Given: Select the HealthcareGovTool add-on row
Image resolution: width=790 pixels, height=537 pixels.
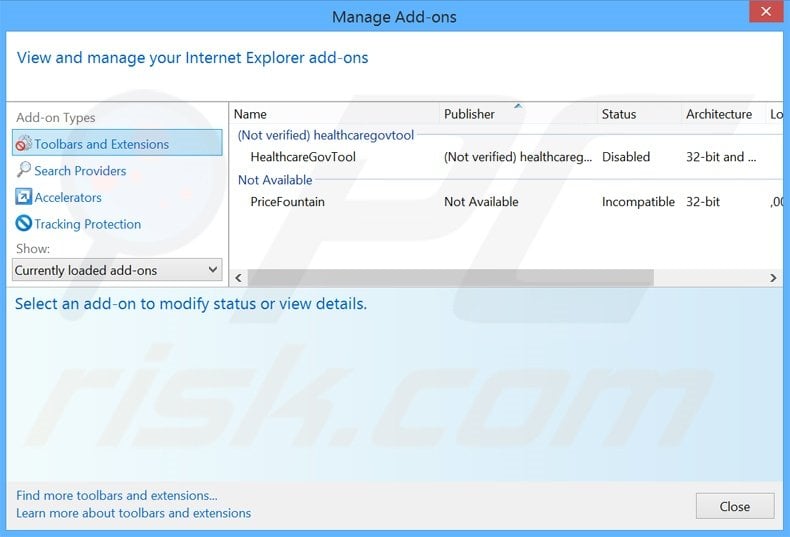Looking at the screenshot, I should [x=506, y=157].
